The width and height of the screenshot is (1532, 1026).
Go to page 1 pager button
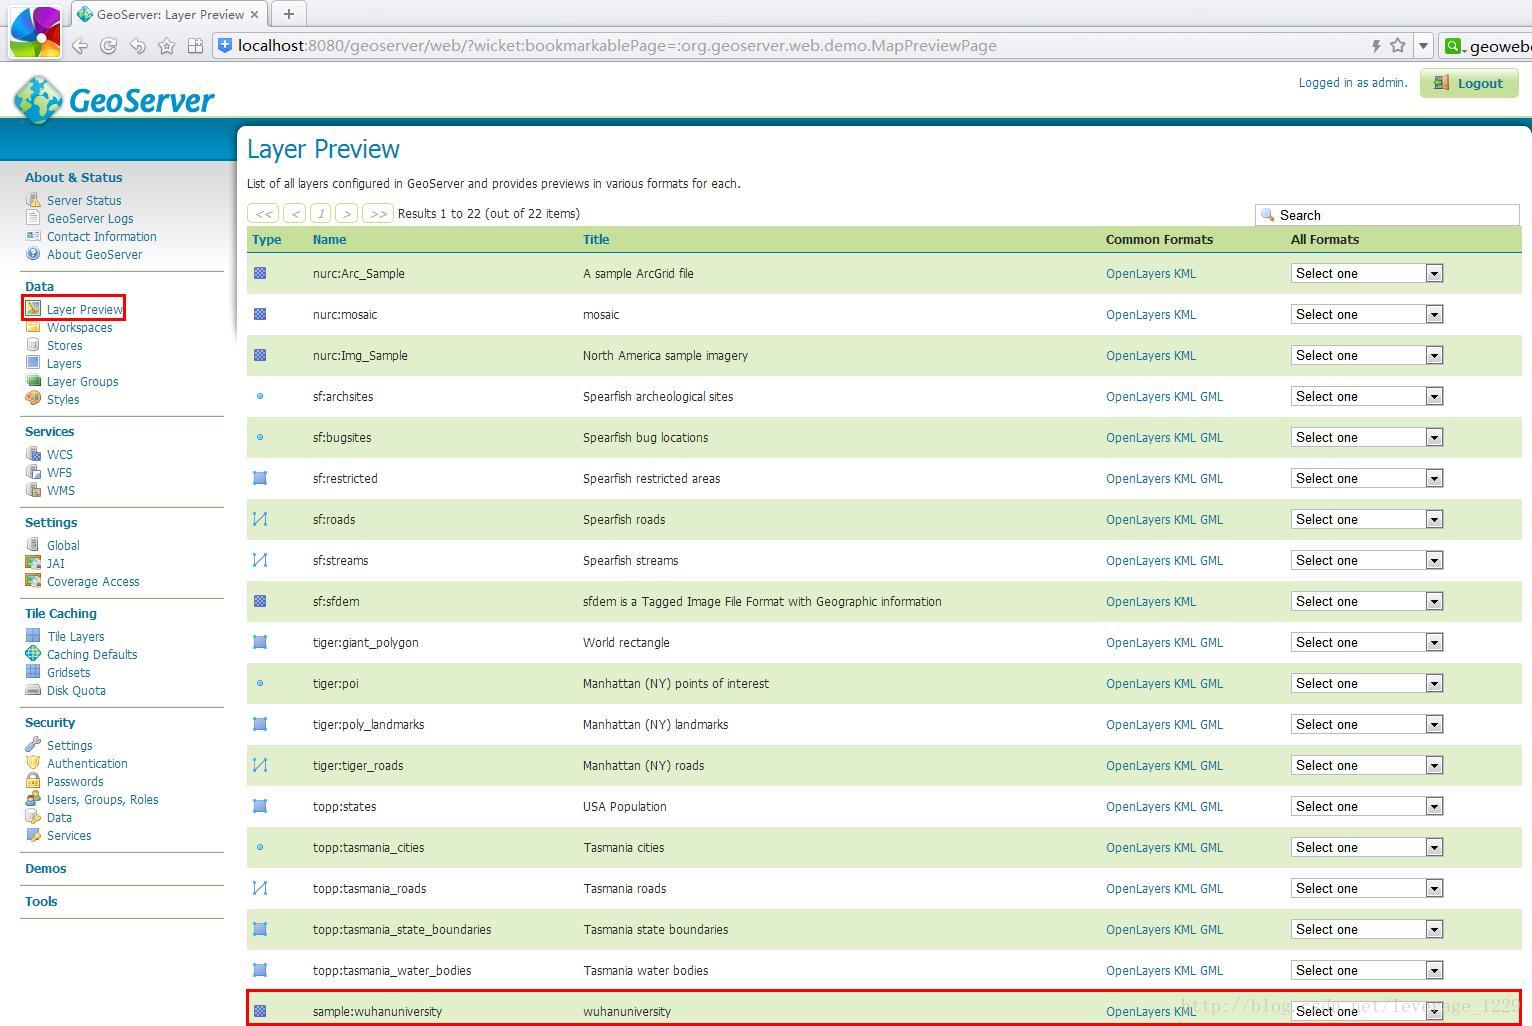point(320,213)
